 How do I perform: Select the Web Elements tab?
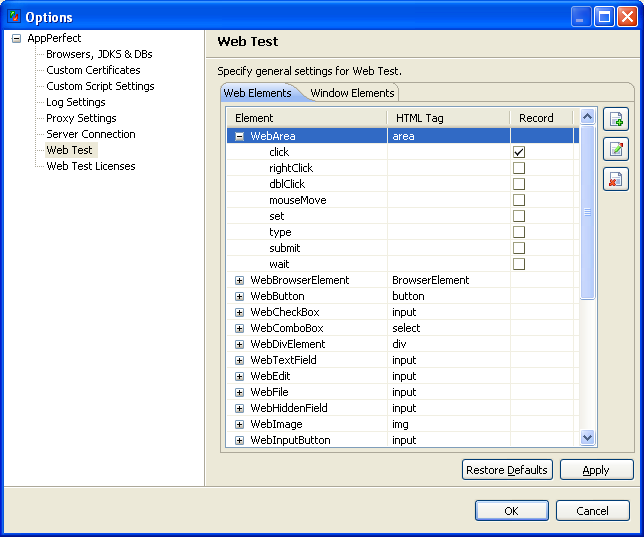pos(257,93)
